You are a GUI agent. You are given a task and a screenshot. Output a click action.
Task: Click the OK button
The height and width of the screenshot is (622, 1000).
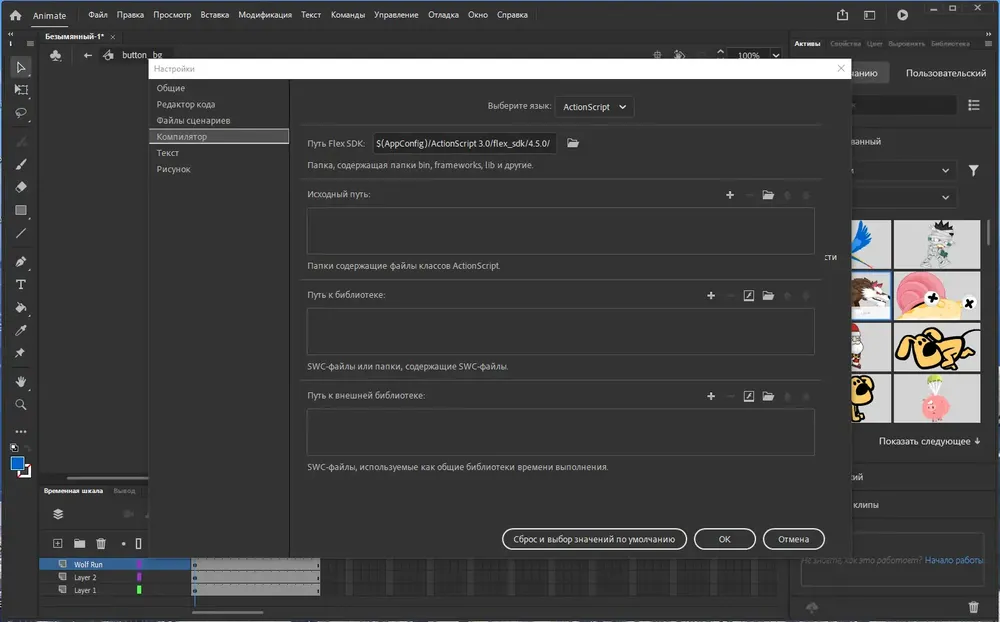(x=724, y=539)
